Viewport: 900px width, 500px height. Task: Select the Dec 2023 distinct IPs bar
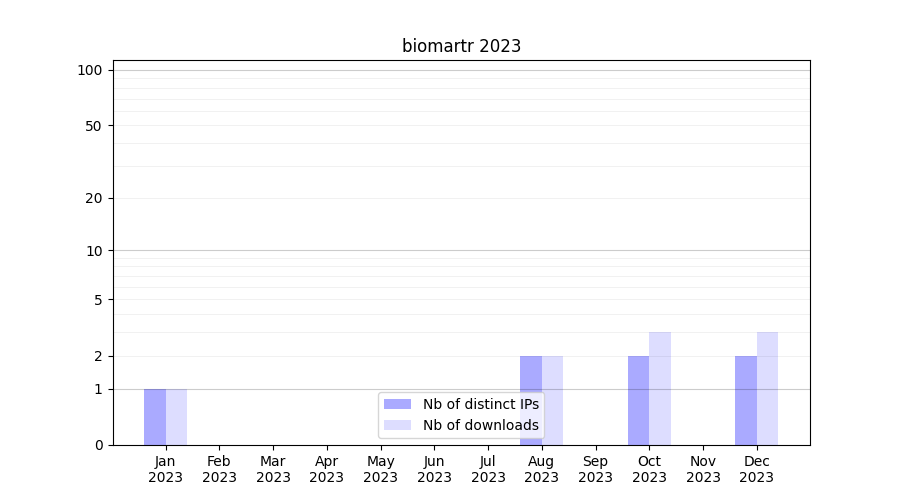coord(746,400)
